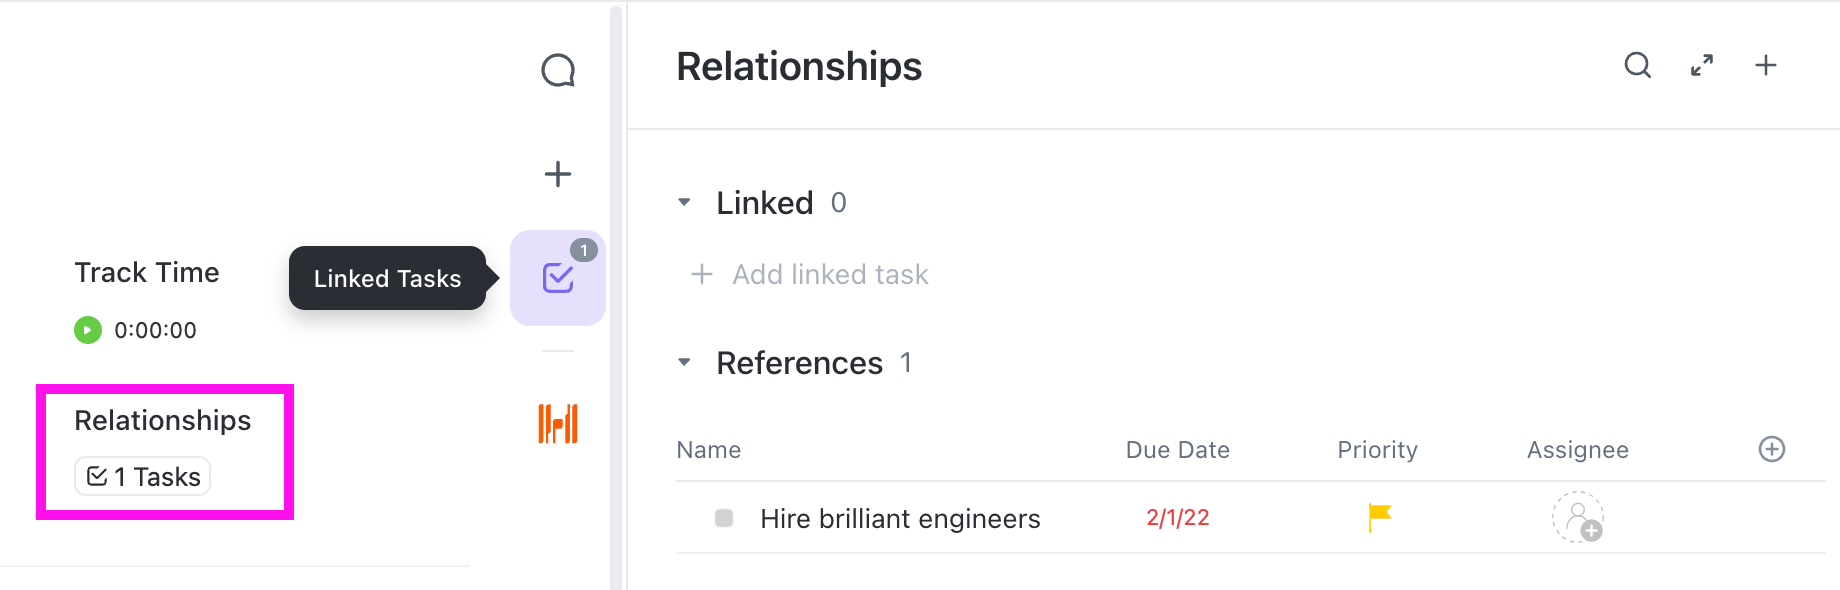Add a column with the plus in table header
This screenshot has height=590, width=1840.
pos(1771,449)
